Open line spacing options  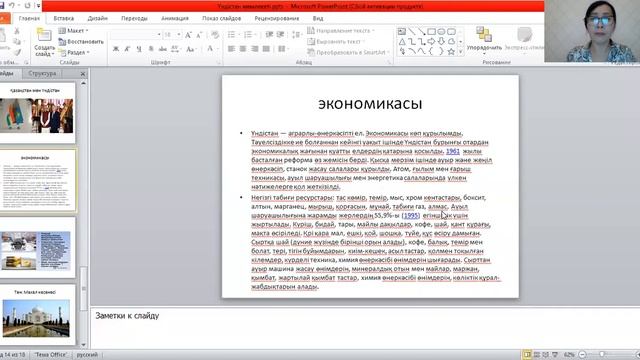point(297,35)
